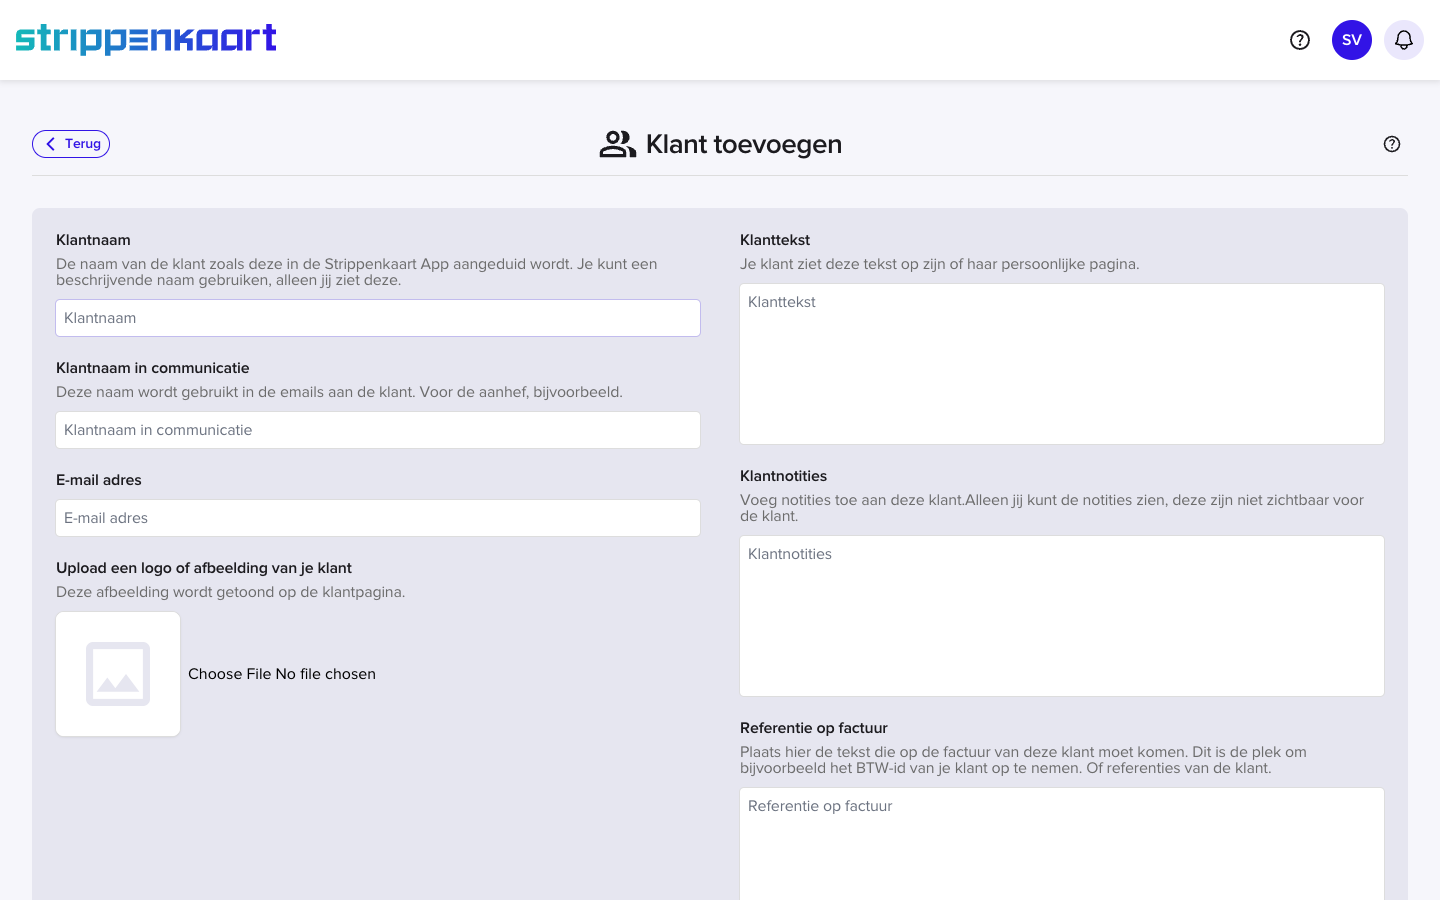Click the 'Klantnotities' field label
The width and height of the screenshot is (1440, 900).
[784, 476]
